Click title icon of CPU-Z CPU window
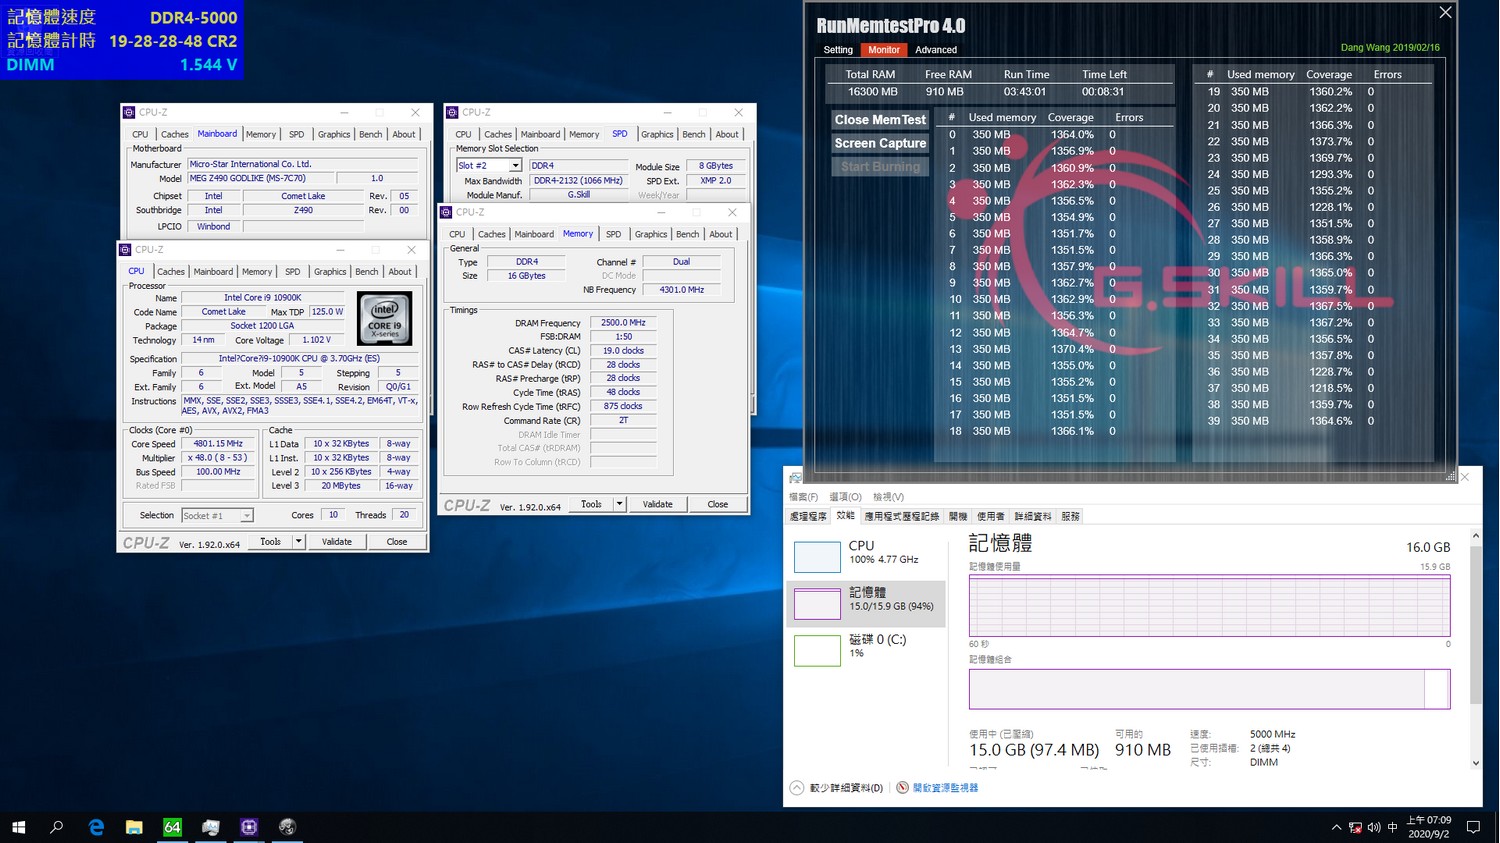 click(125, 250)
